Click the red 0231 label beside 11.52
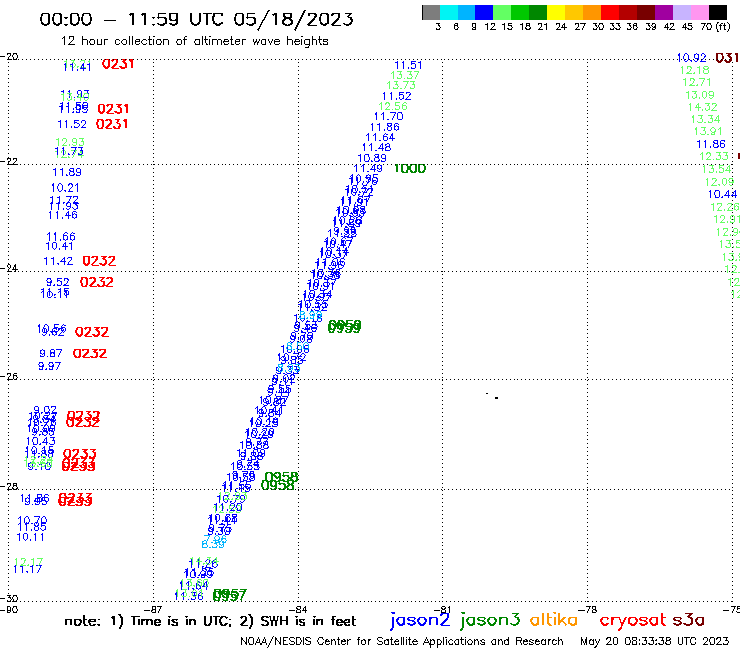This screenshot has width=740, height=650. (112, 124)
